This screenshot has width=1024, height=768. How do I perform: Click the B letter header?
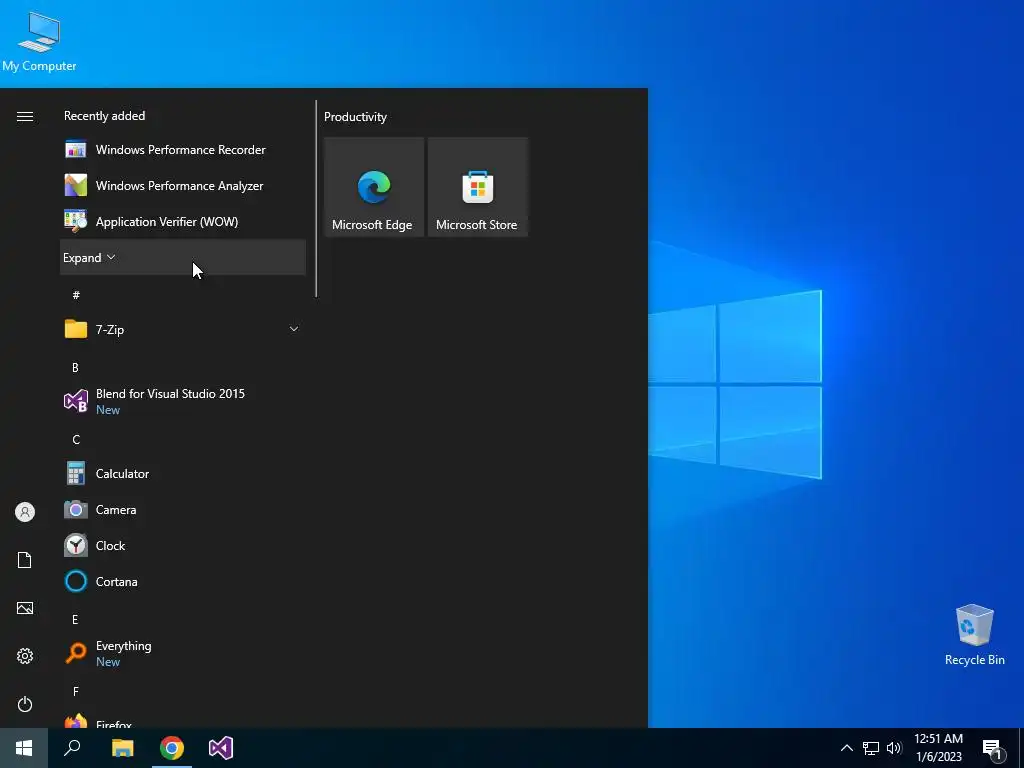[75, 368]
